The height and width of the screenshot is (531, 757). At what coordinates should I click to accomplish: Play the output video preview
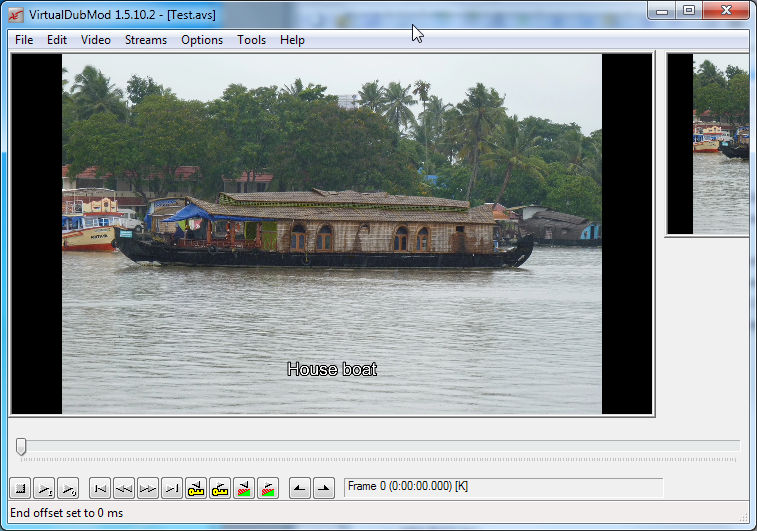pyautogui.click(x=68, y=489)
